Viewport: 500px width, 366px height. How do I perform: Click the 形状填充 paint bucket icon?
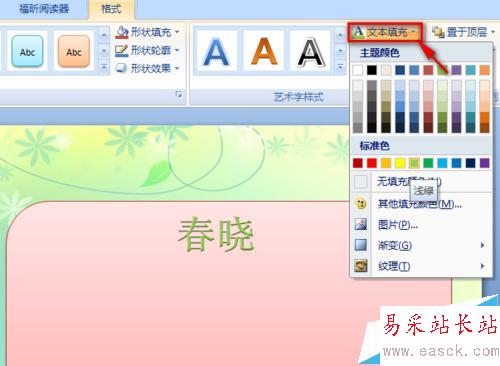click(121, 32)
